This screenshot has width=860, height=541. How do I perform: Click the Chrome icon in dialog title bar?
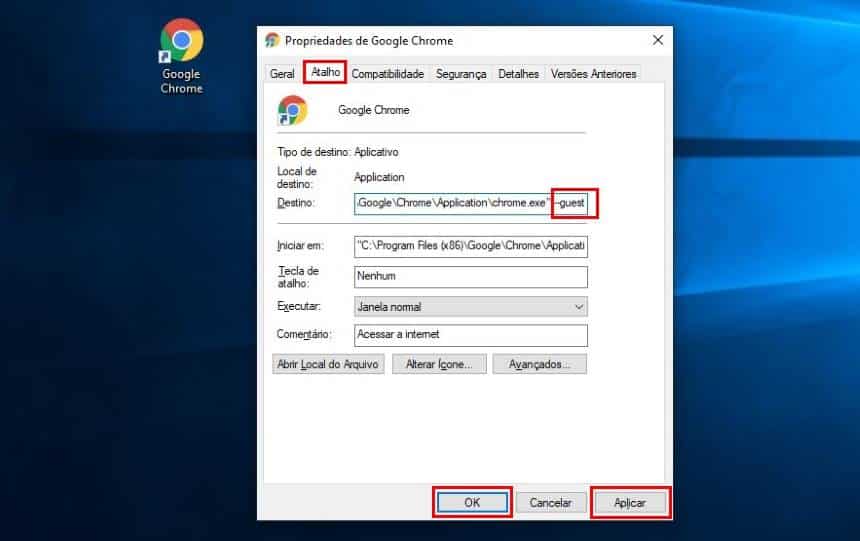click(272, 40)
